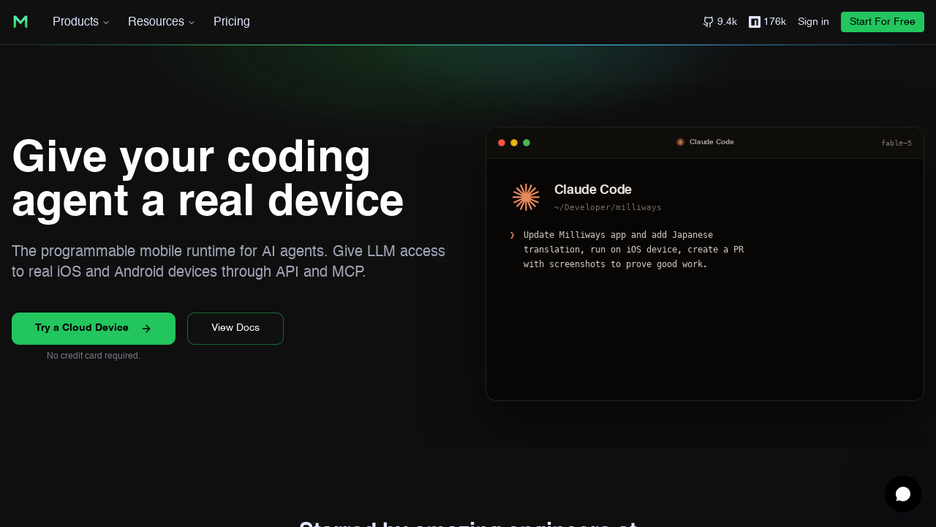The width and height of the screenshot is (936, 527).
Task: Open the Products dropdown menu
Action: (x=81, y=21)
